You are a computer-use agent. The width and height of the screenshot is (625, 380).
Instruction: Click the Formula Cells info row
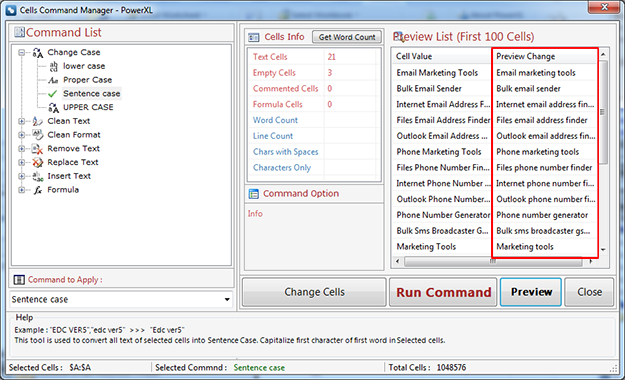pos(313,104)
